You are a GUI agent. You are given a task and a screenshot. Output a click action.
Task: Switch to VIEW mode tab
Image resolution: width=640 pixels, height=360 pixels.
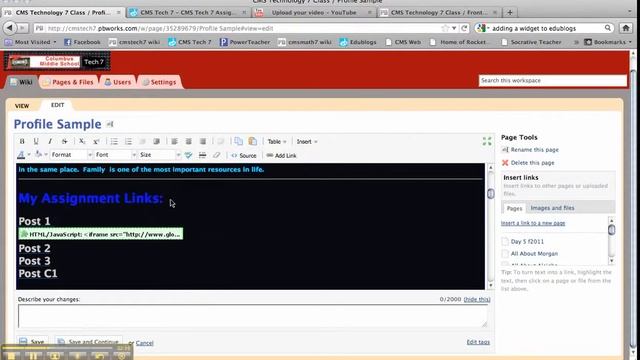(22, 106)
